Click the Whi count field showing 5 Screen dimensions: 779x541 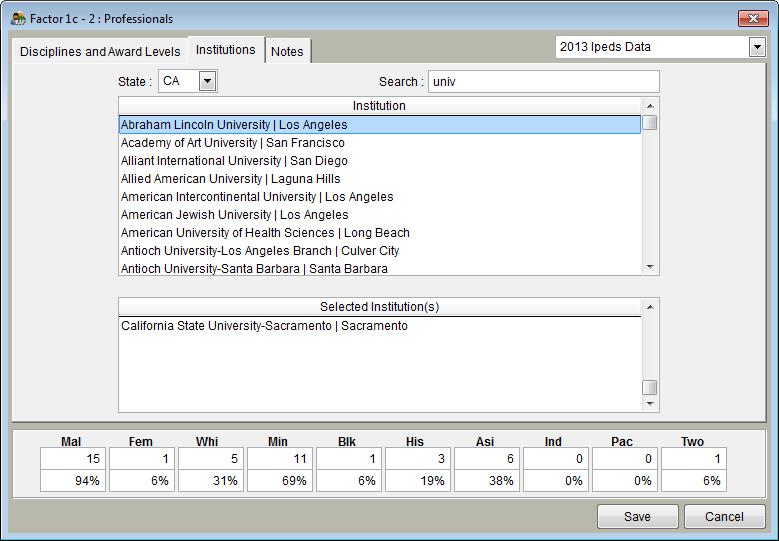coord(211,459)
